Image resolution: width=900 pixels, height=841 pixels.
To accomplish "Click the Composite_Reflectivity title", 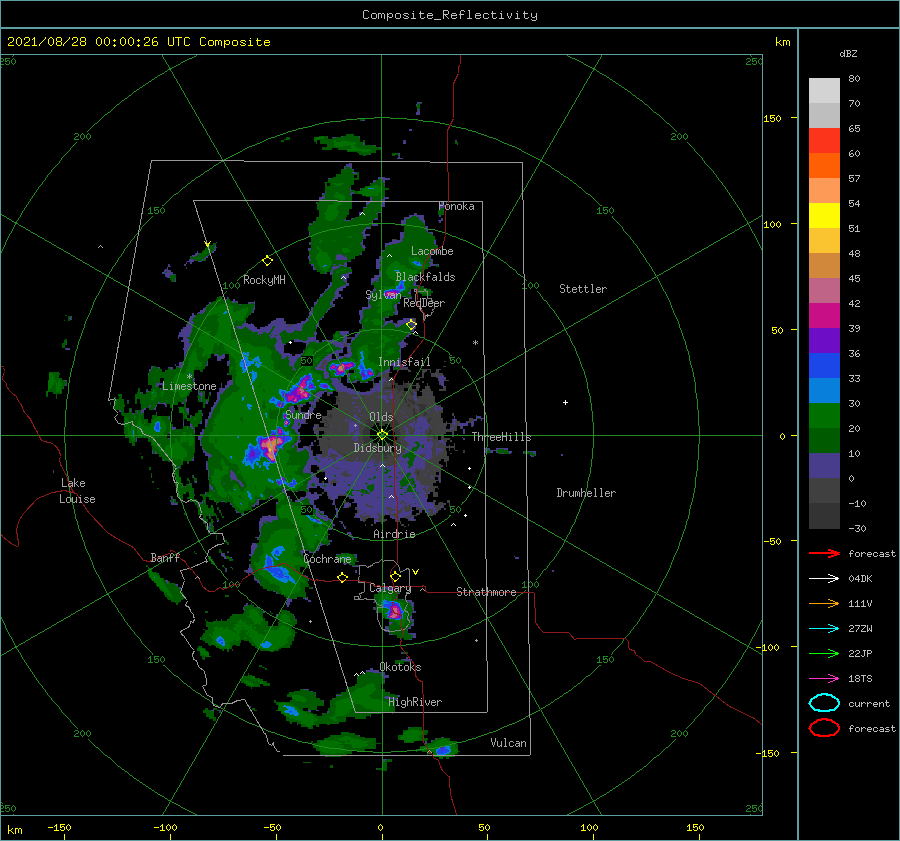I will tap(450, 15).
